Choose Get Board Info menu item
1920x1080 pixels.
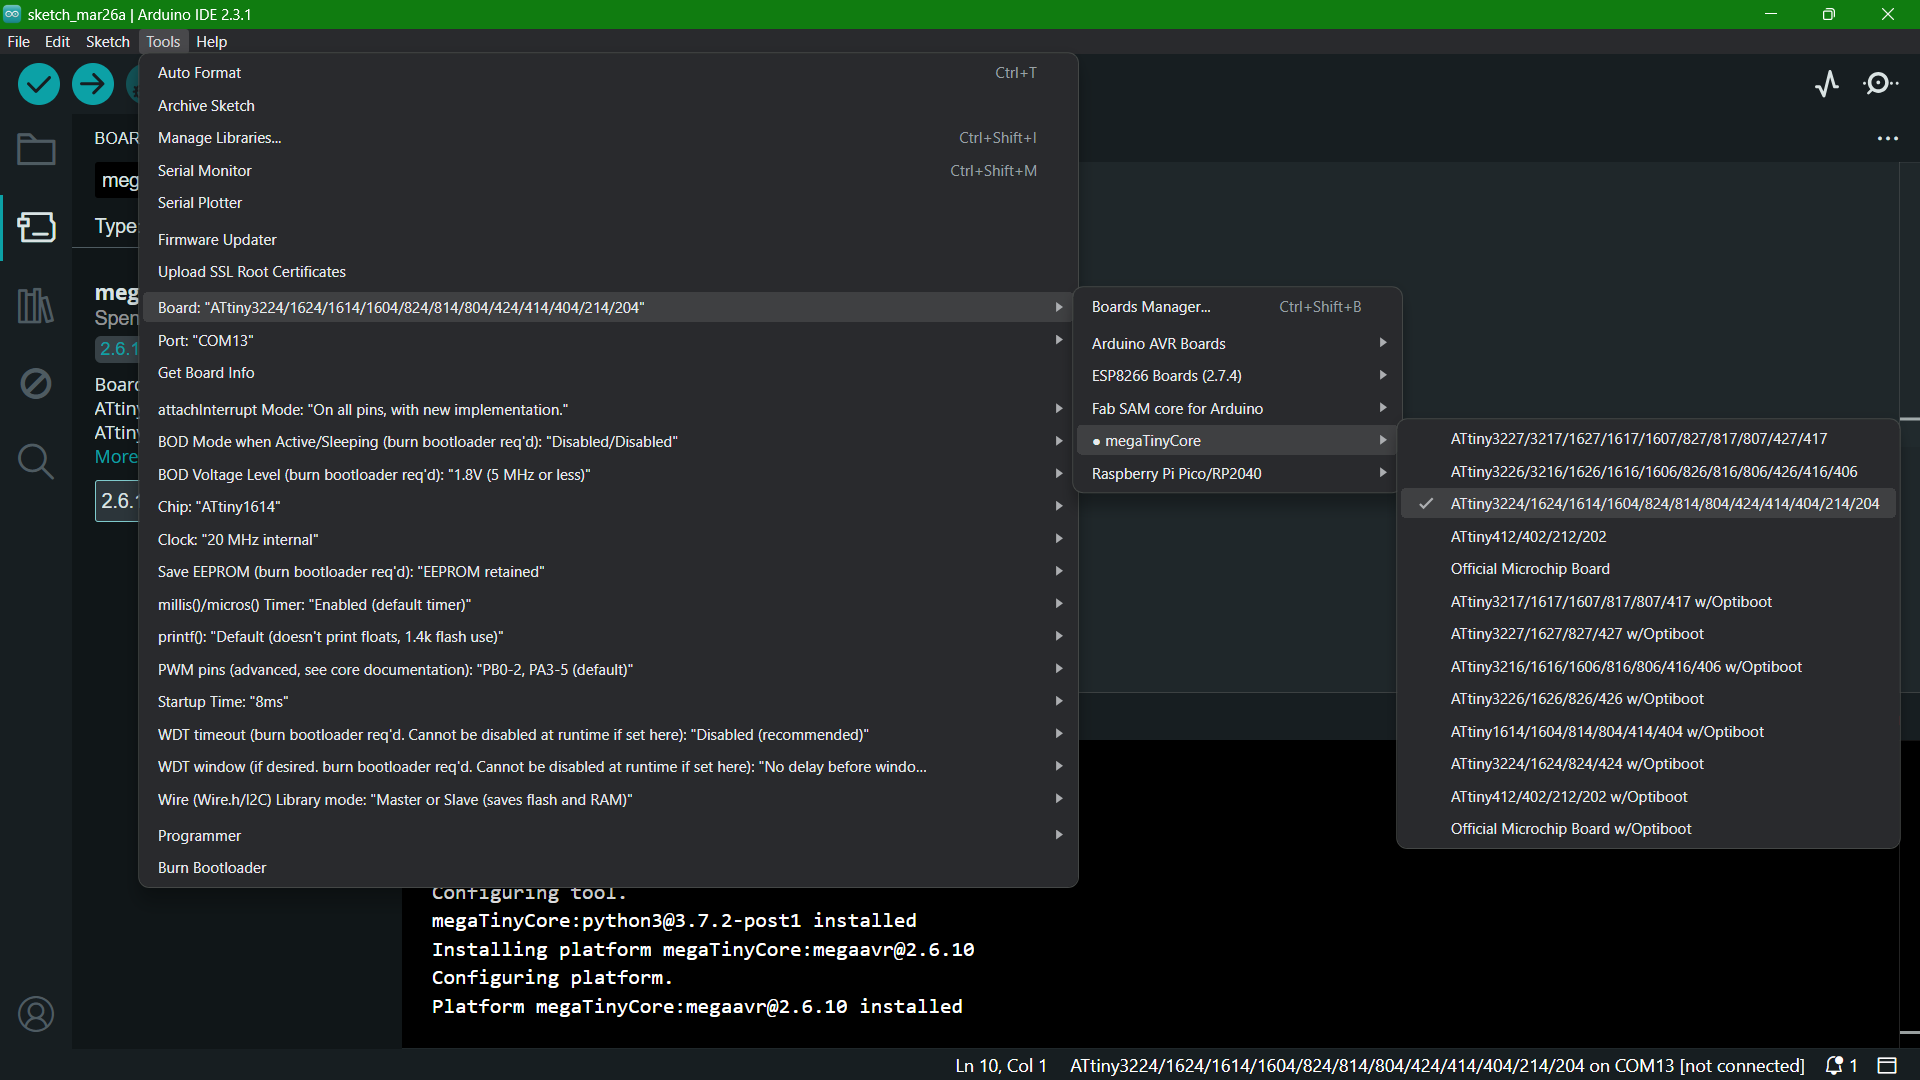click(608, 373)
